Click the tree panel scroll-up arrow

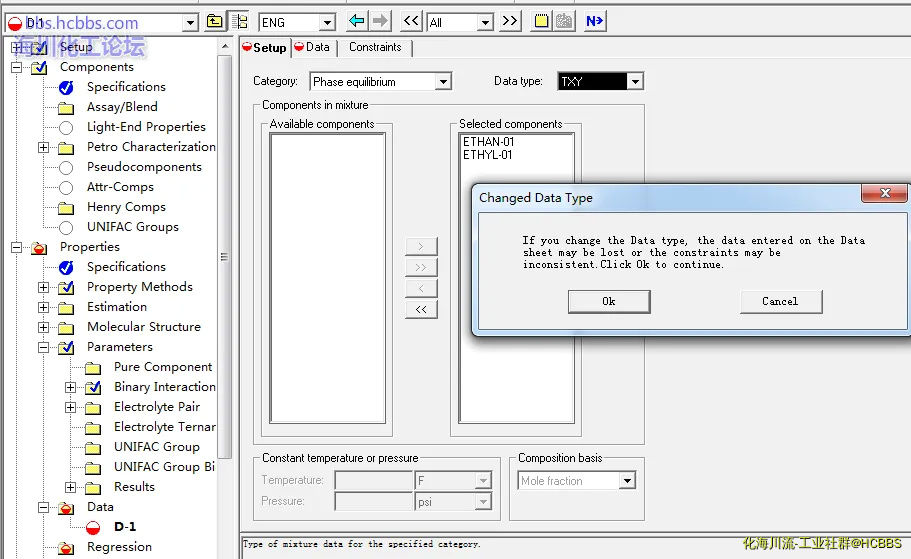click(x=225, y=46)
